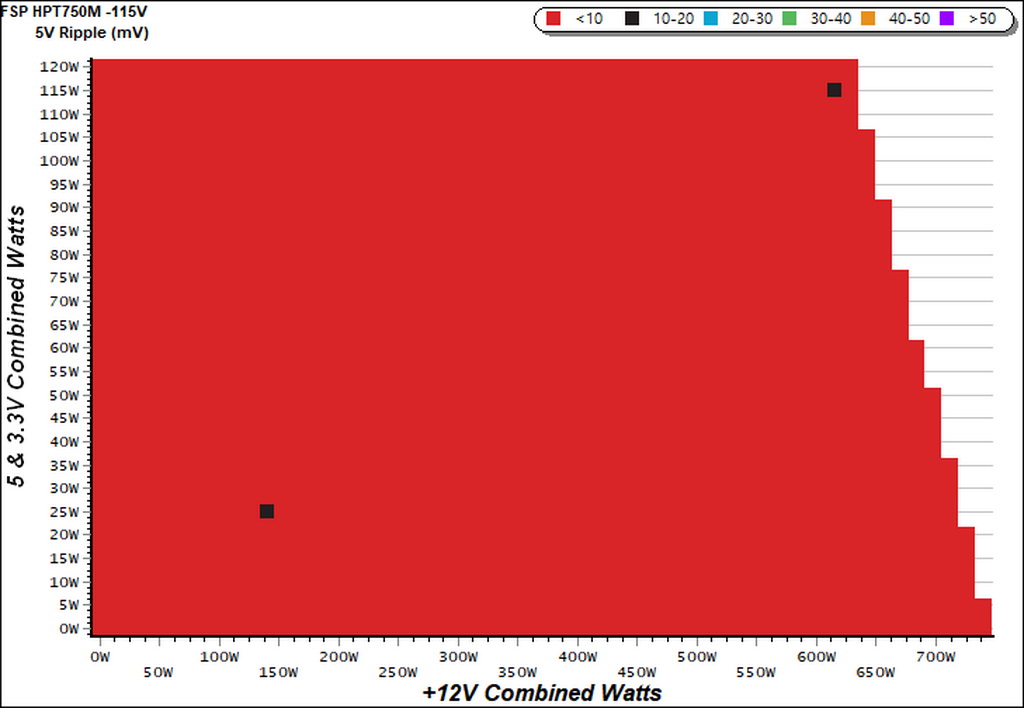The width and height of the screenshot is (1024, 708).
Task: Click the red <10 legend swatch
Action: coord(553,19)
